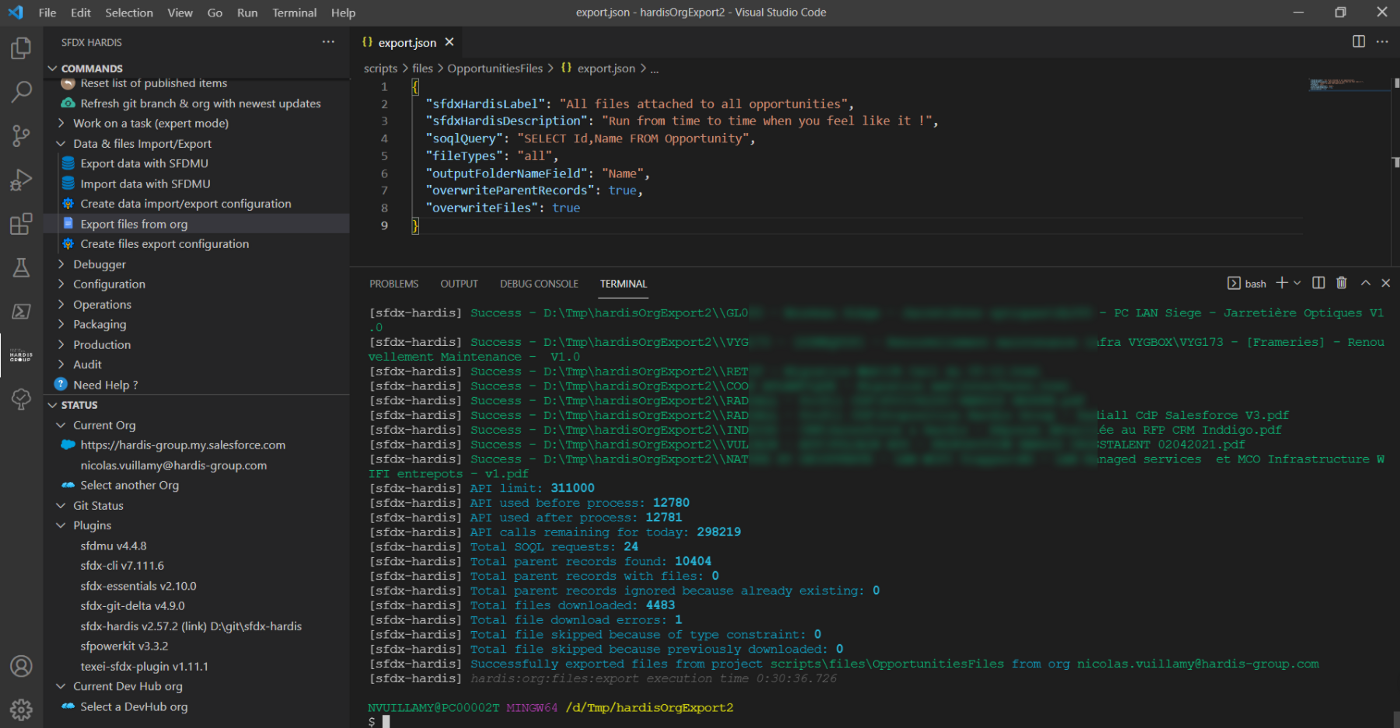Open the launch profile dropdown next to plus
This screenshot has height=728, width=1400.
[1297, 284]
